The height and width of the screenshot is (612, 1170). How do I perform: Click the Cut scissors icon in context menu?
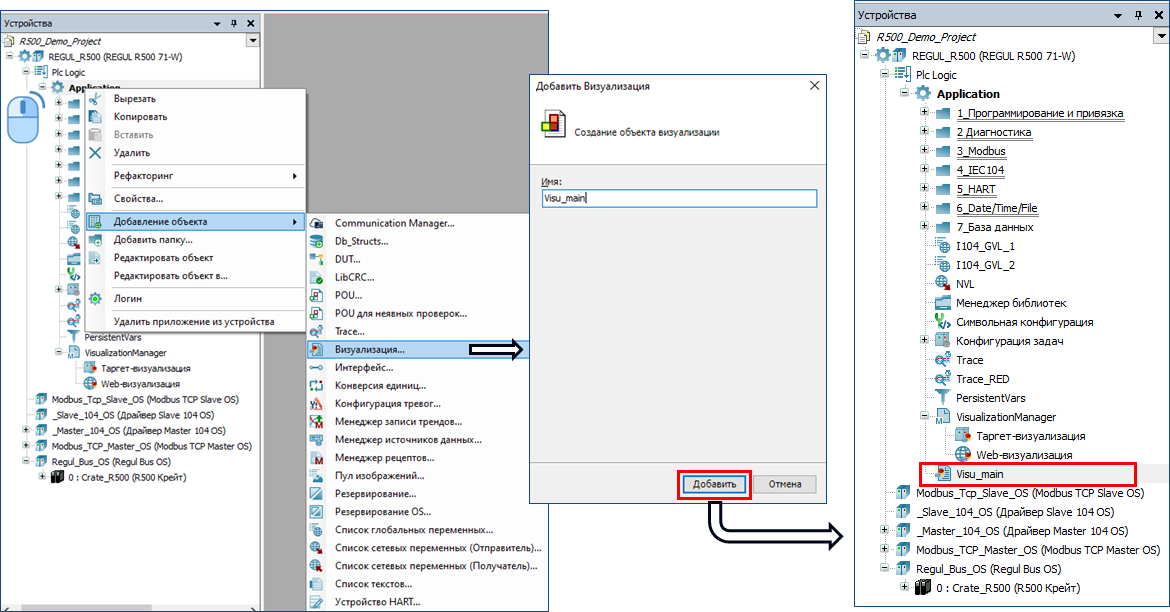[95, 99]
